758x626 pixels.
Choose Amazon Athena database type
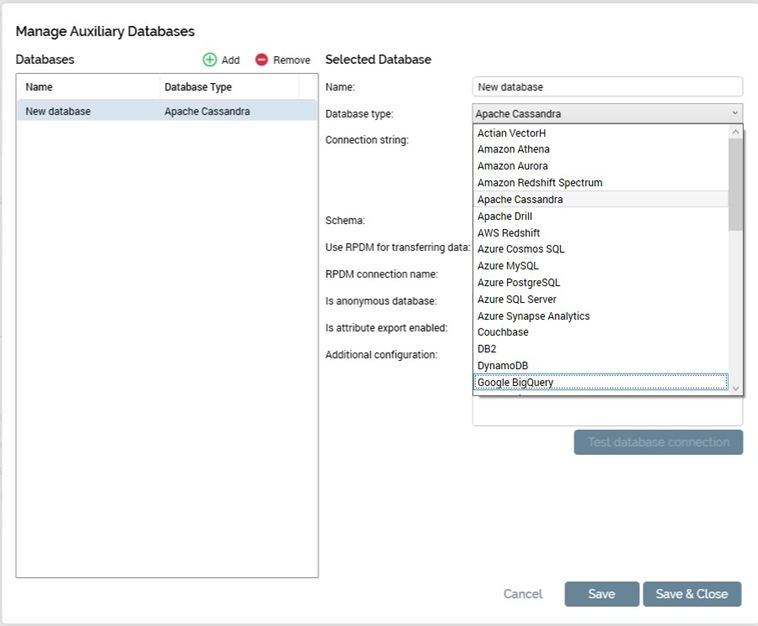513,150
